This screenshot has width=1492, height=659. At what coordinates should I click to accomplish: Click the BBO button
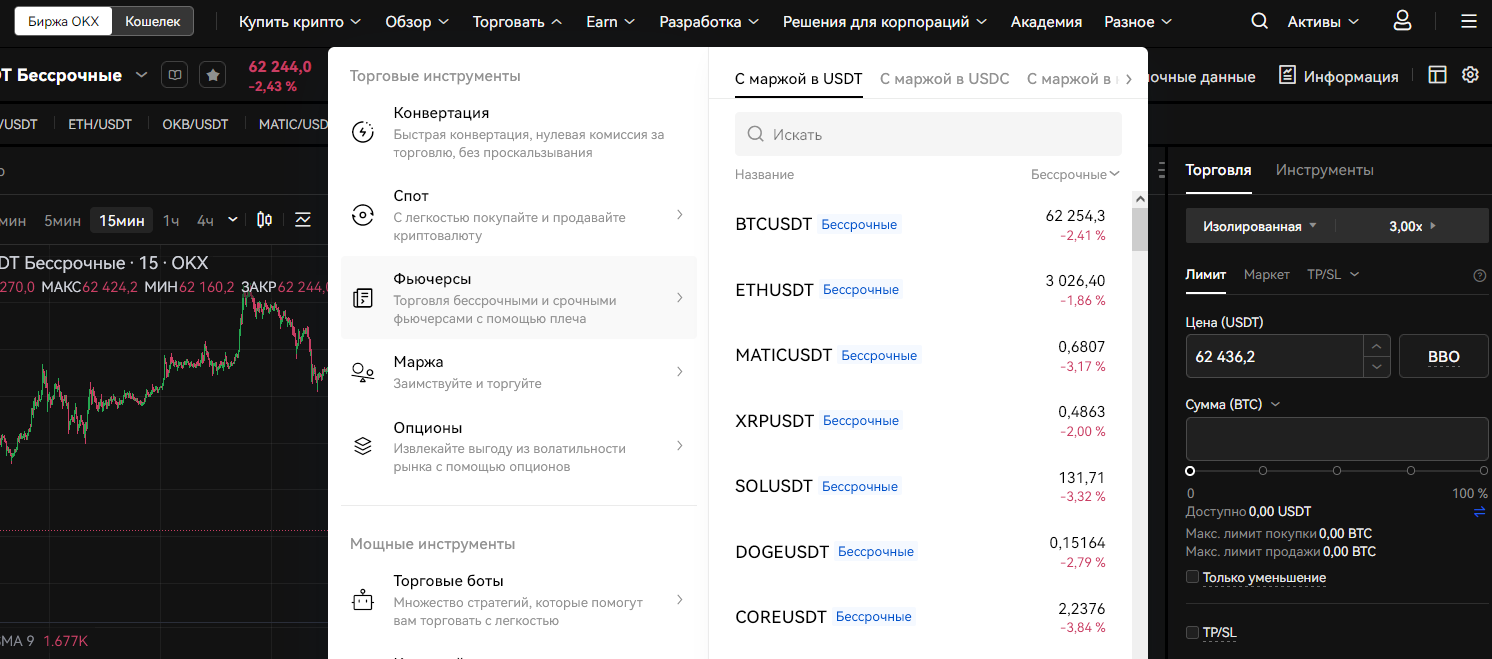click(x=1443, y=356)
